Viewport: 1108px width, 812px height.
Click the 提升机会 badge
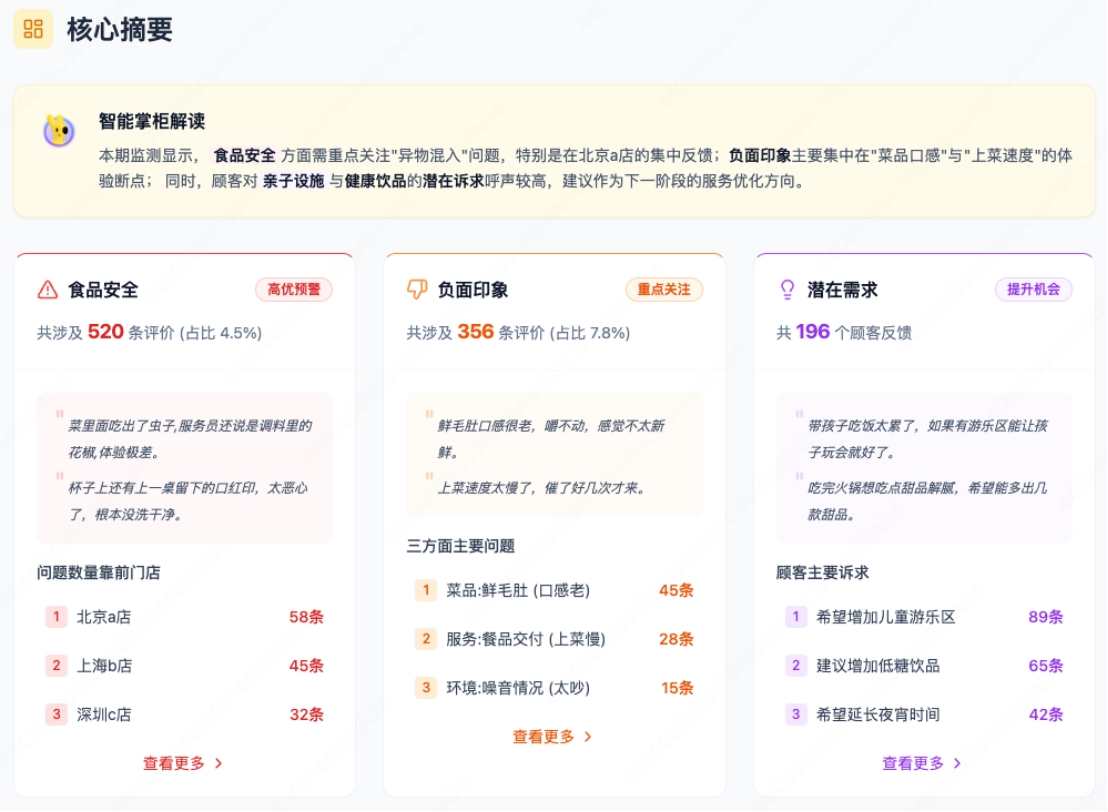pyautogui.click(x=1033, y=290)
